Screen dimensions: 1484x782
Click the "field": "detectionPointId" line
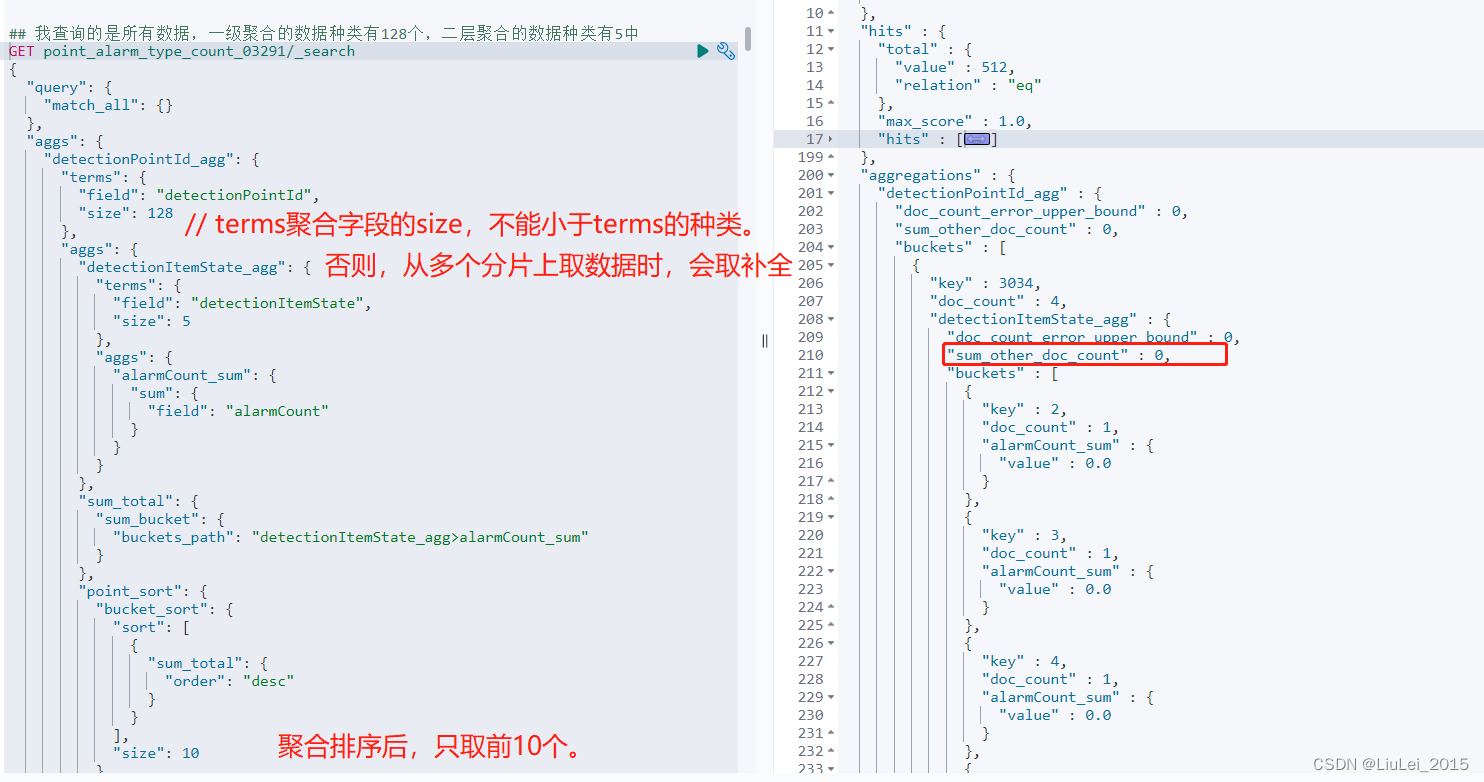198,195
